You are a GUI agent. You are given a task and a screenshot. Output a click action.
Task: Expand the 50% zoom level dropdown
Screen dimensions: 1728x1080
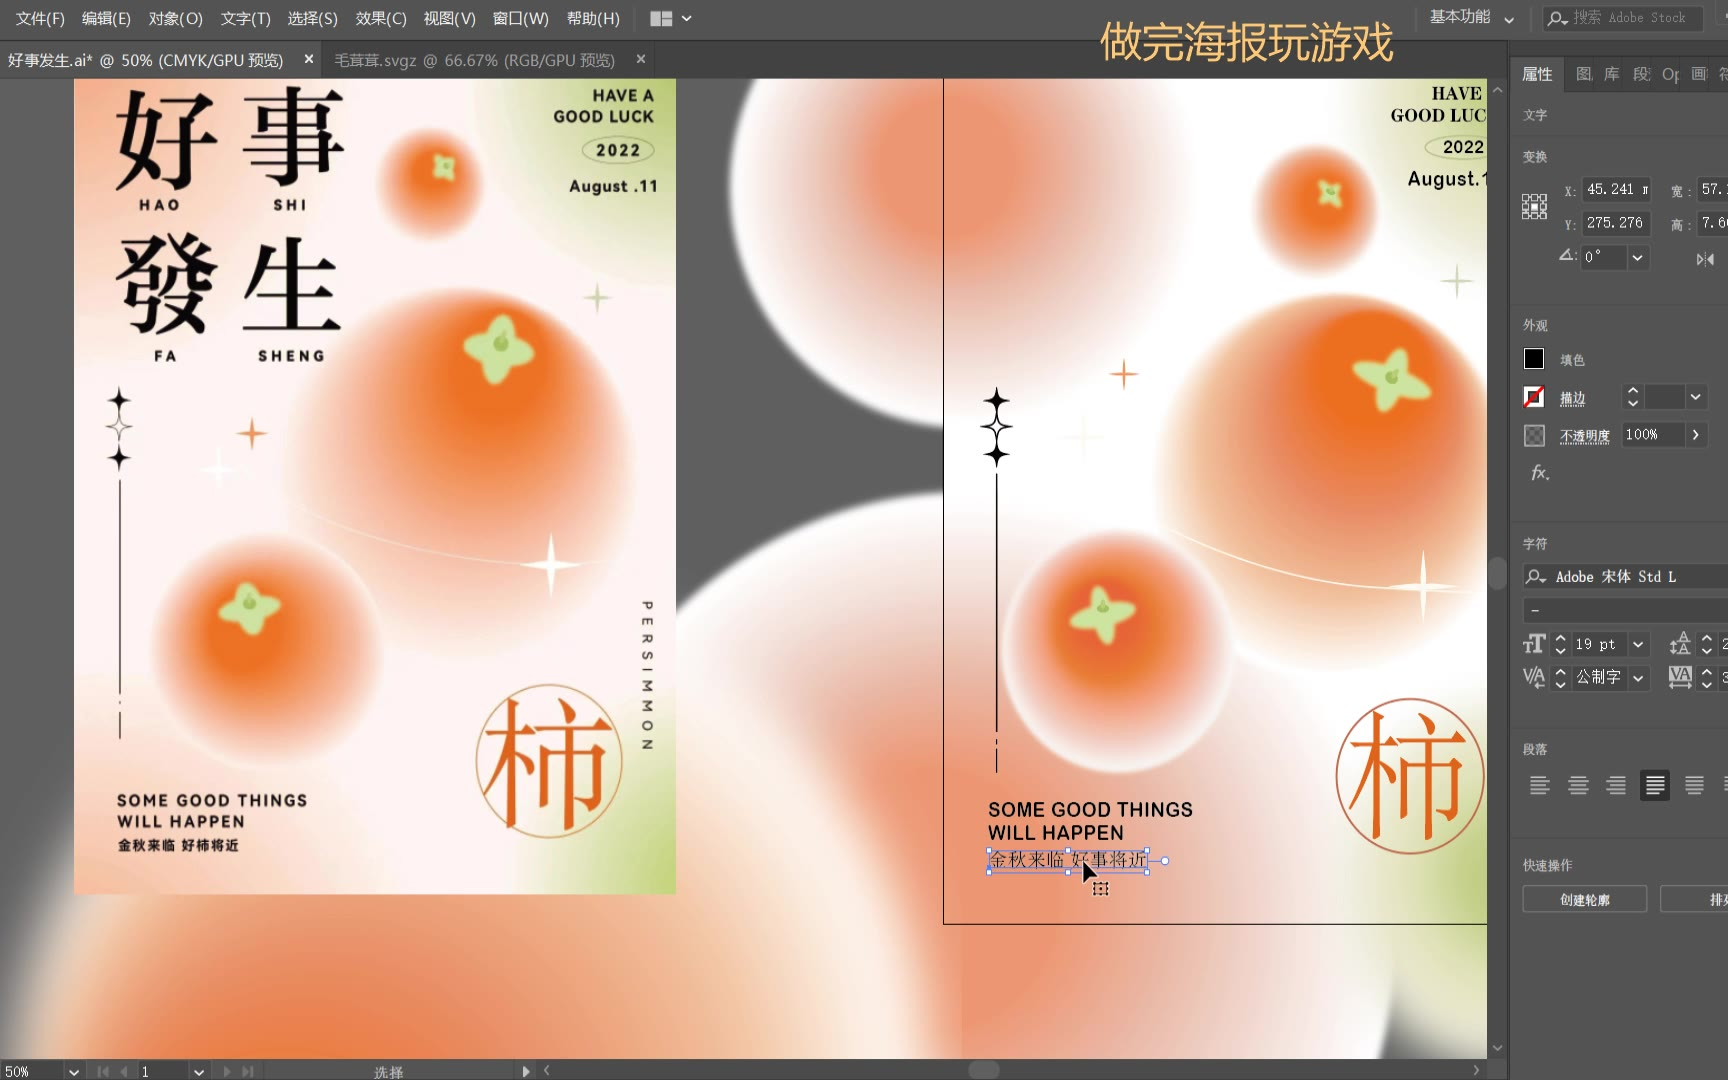point(74,1071)
